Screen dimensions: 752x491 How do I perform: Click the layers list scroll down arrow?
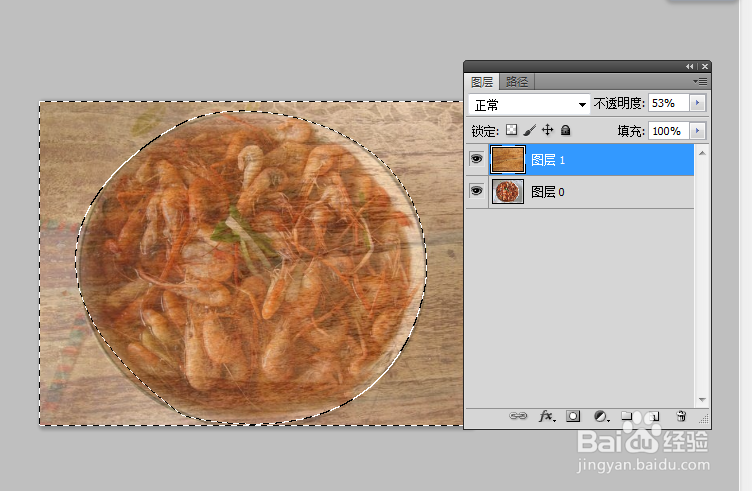tap(702, 400)
